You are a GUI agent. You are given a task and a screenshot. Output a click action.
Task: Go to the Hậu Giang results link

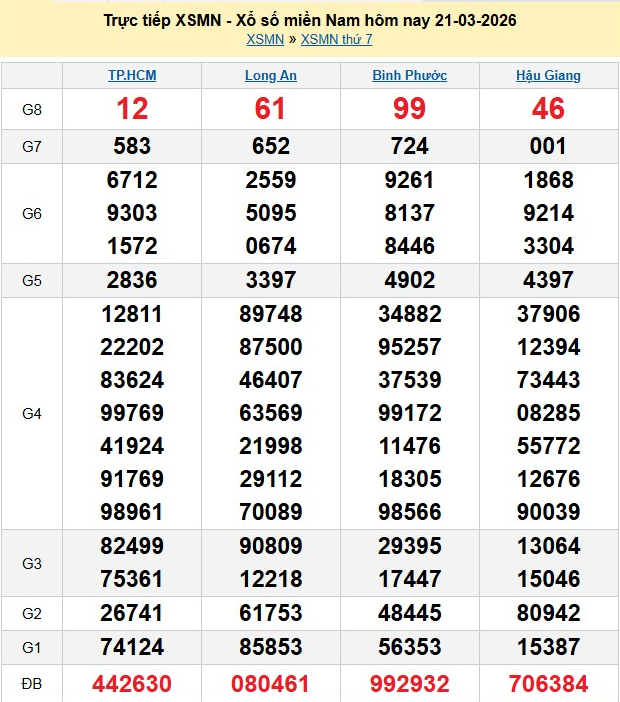pos(548,75)
